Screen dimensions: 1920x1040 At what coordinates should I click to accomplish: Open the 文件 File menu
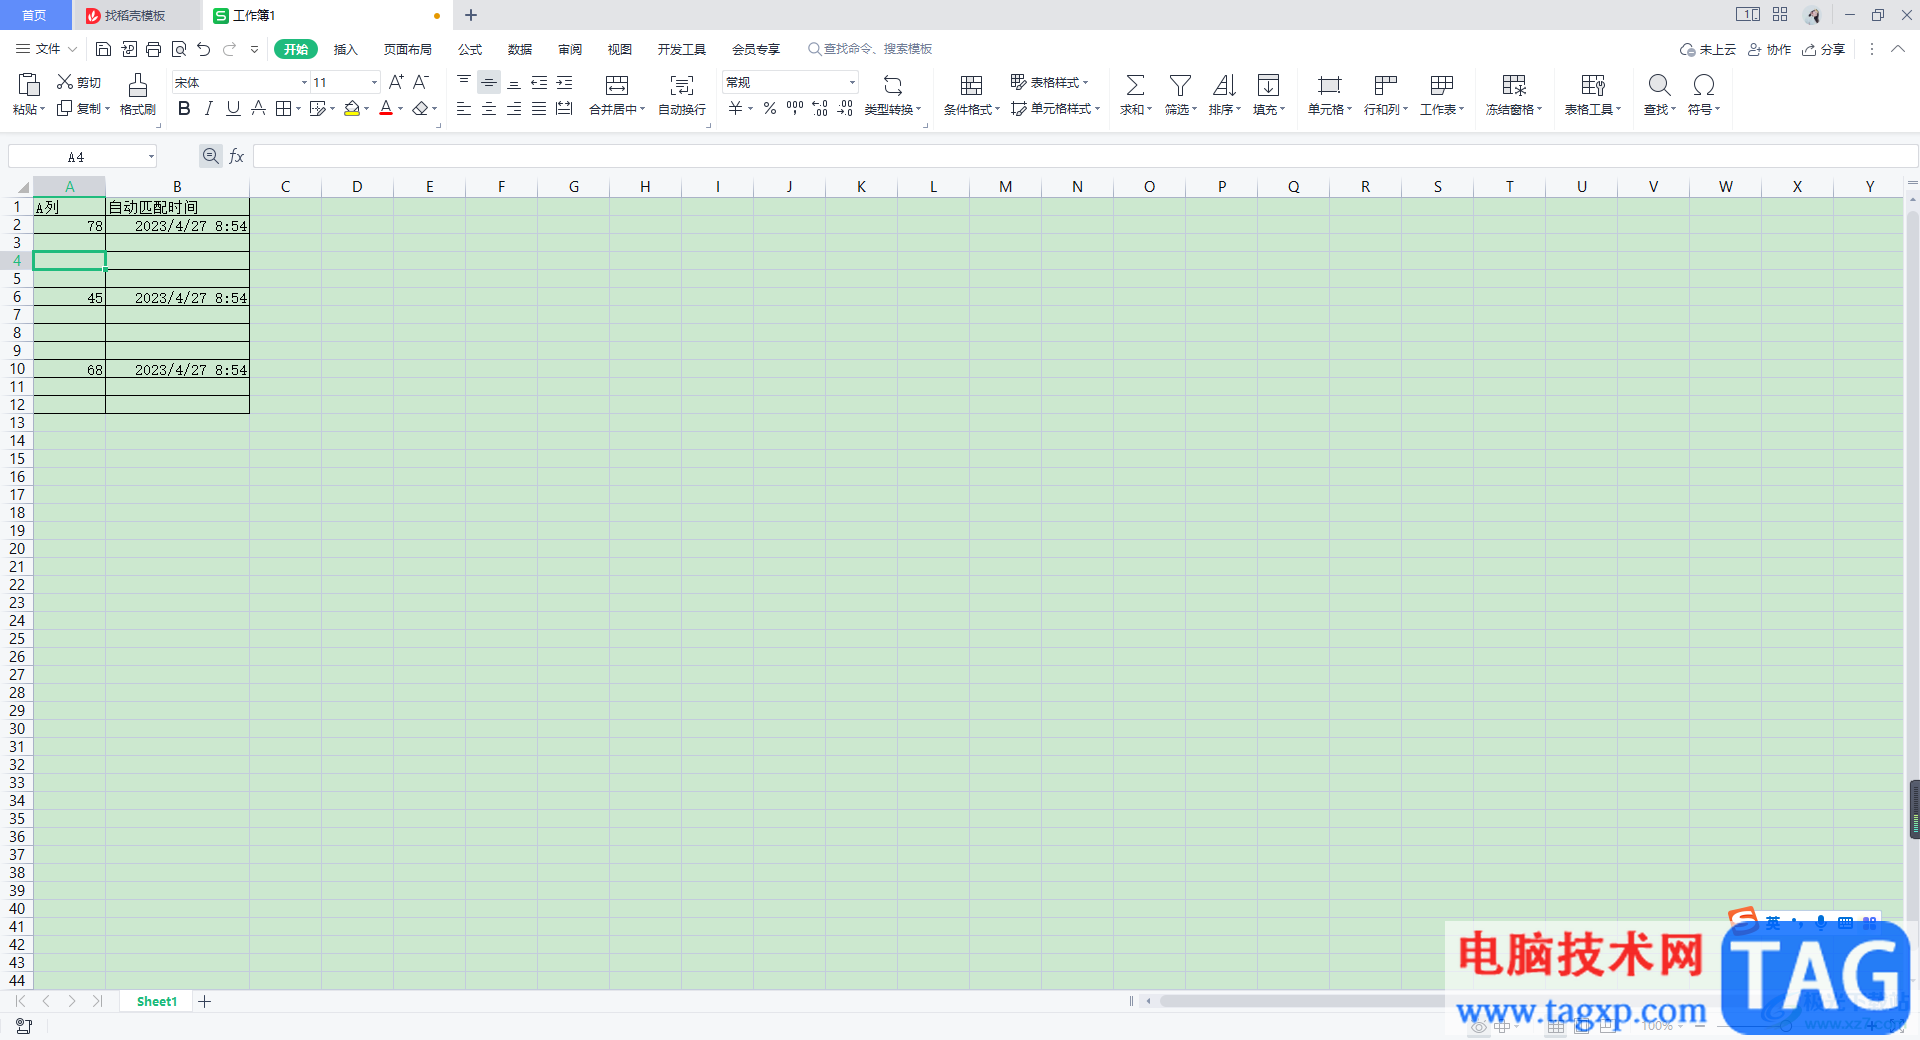click(46, 49)
